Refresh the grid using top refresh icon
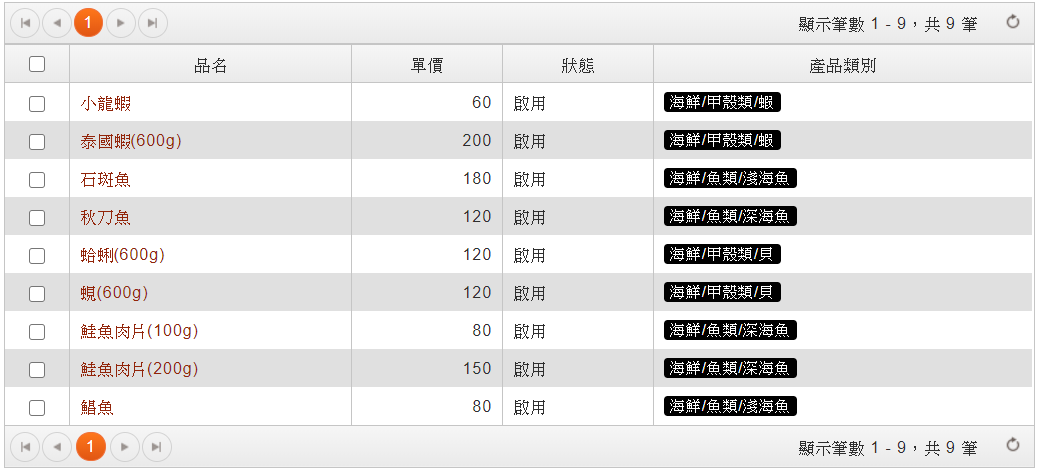The height and width of the screenshot is (473, 1040). pyautogui.click(x=1012, y=23)
